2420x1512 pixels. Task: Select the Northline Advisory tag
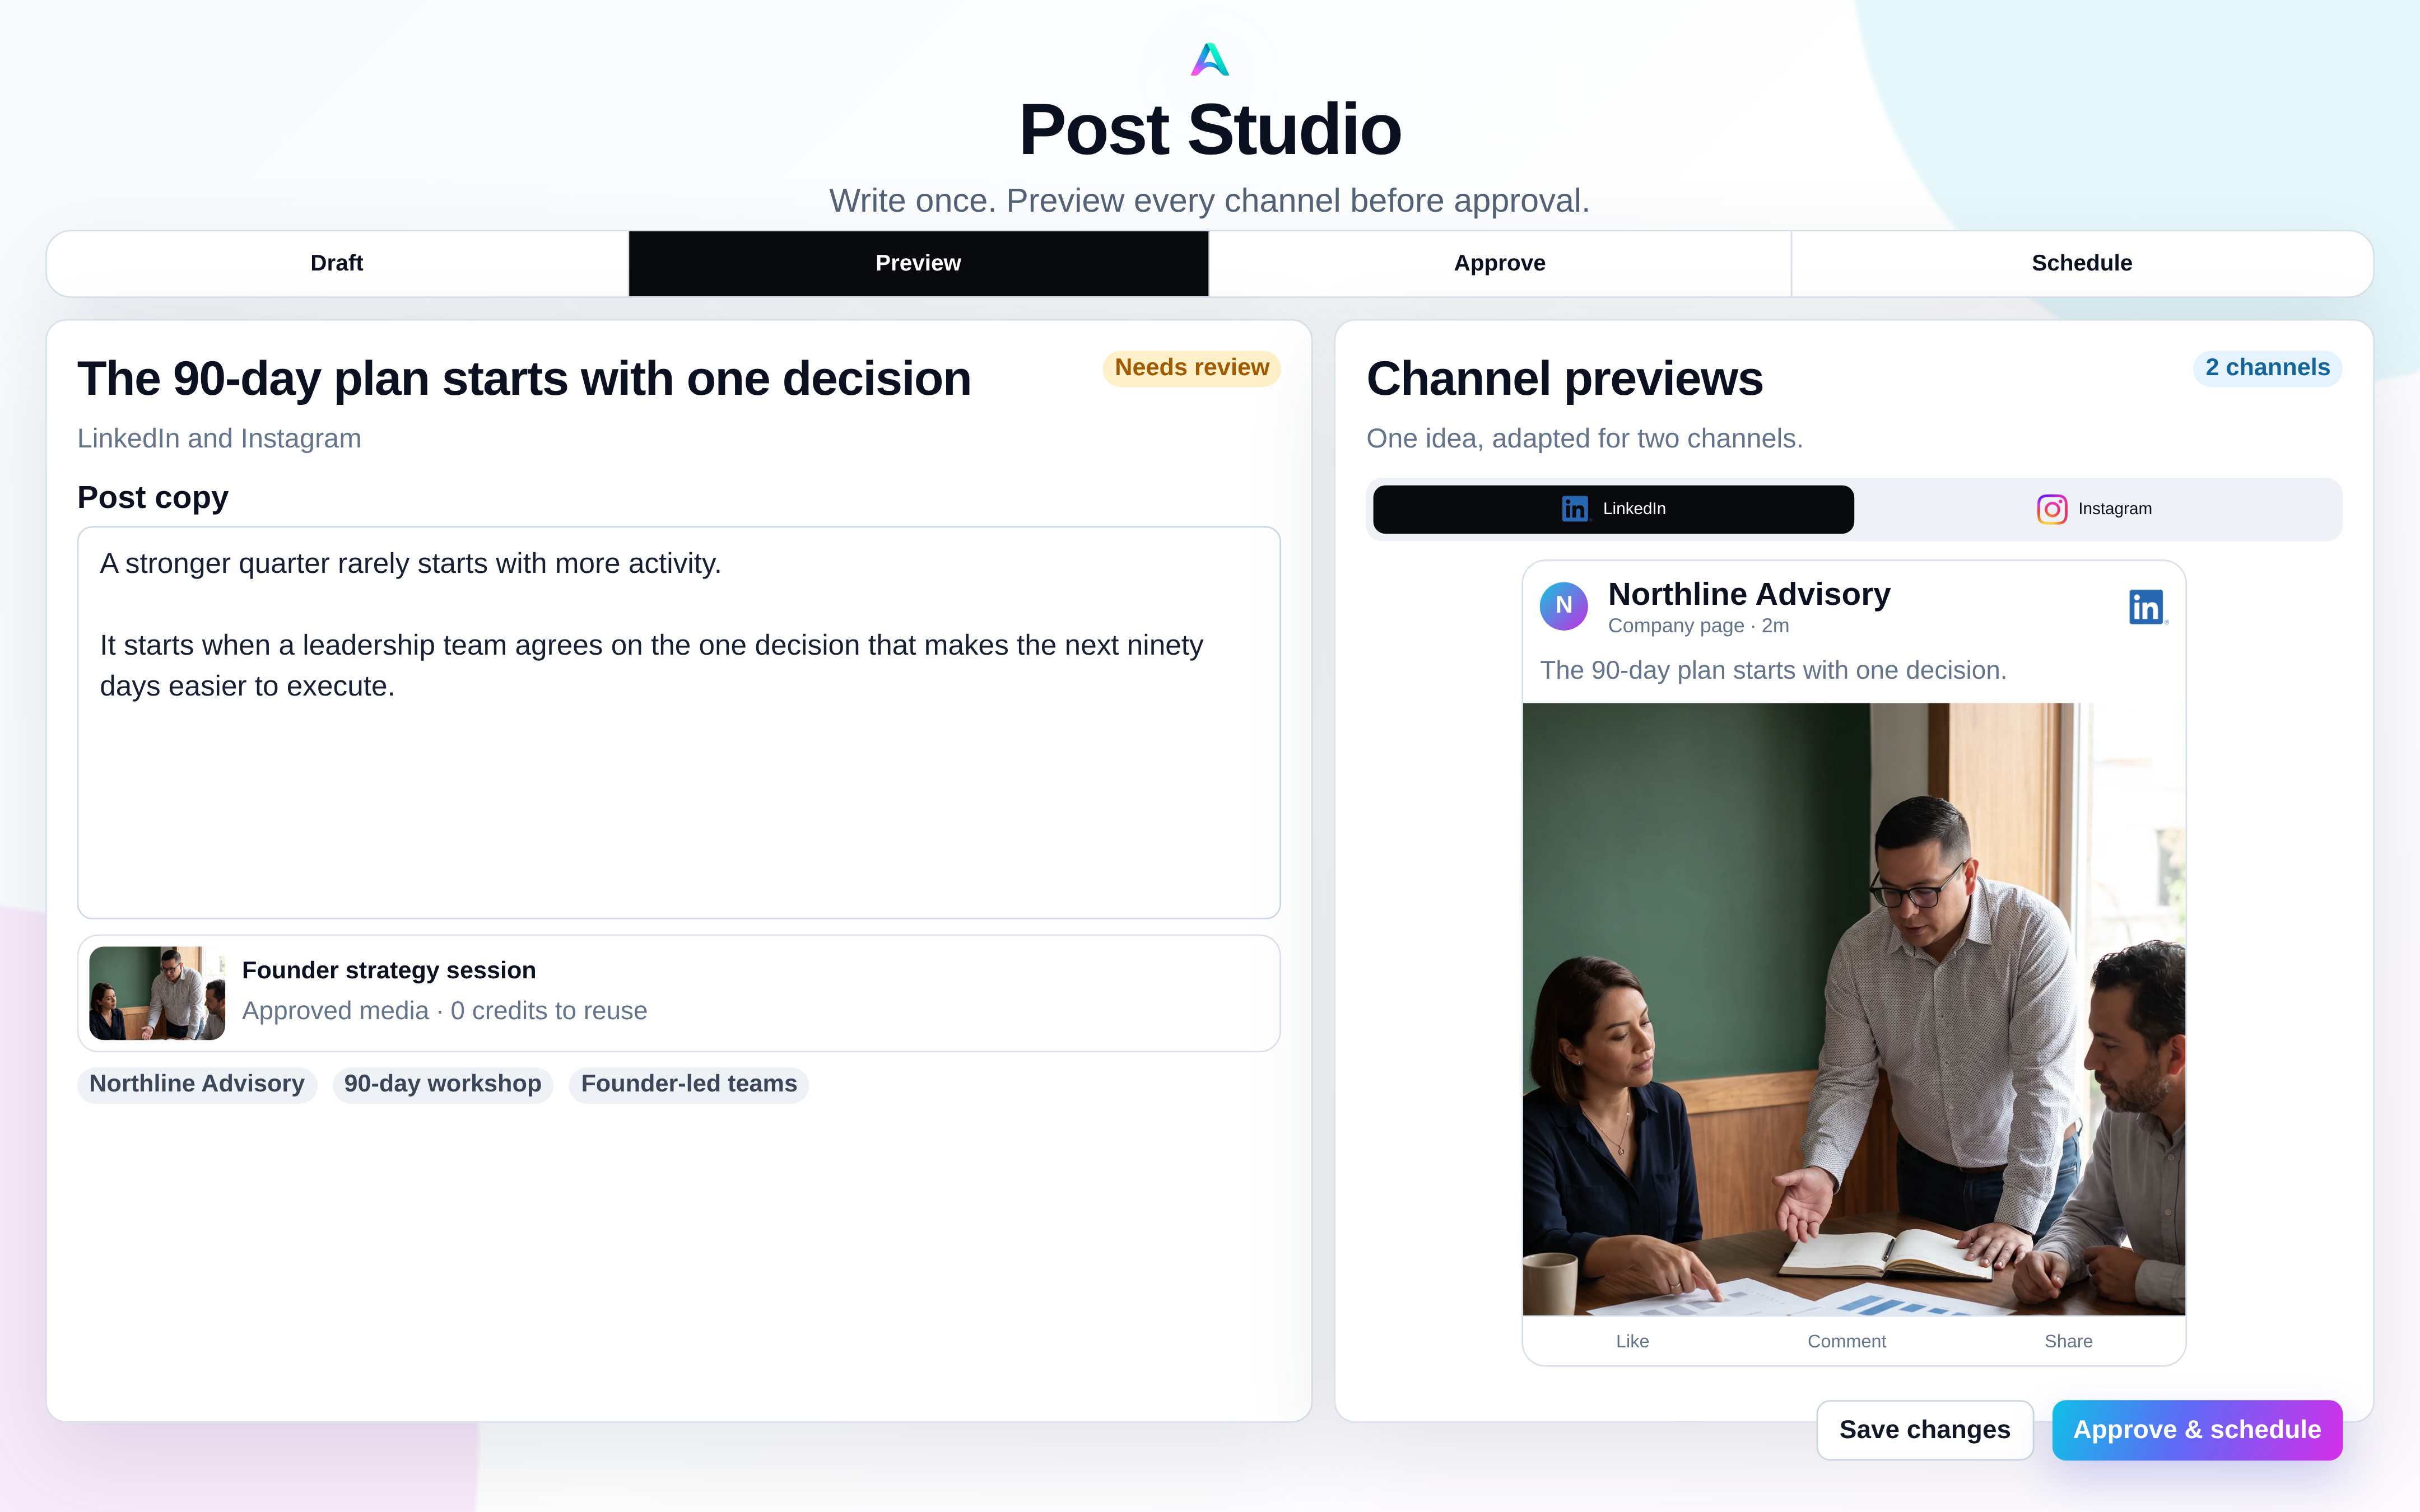(x=197, y=1084)
